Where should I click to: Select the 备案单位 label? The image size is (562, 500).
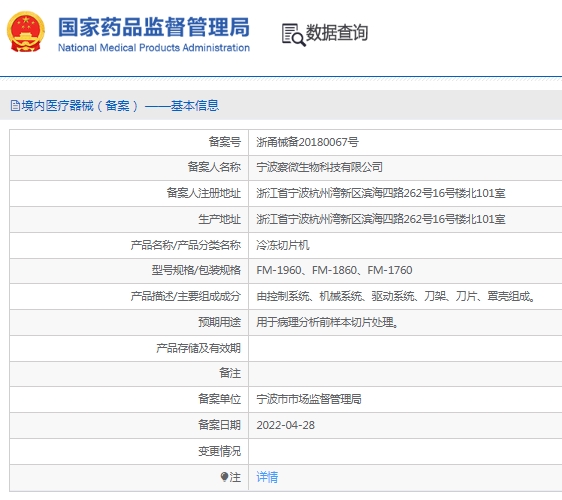[x=219, y=399]
